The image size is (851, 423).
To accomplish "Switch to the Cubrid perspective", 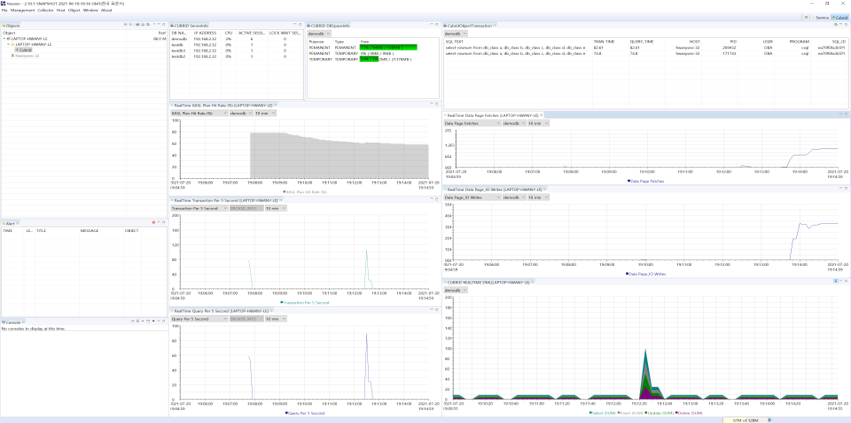I will tap(840, 17).
